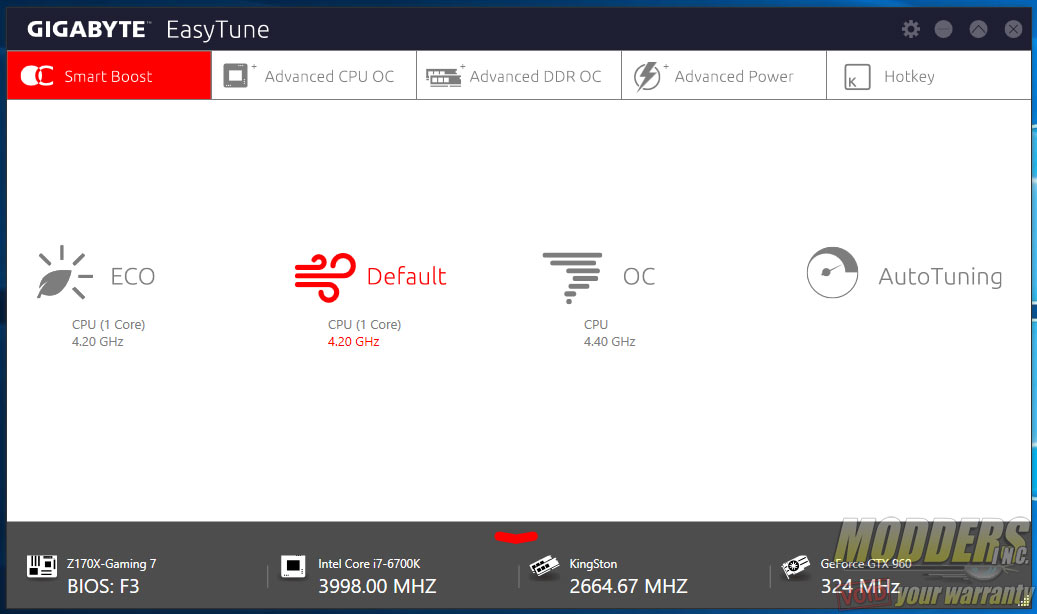This screenshot has width=1037, height=614.
Task: Click the CPU chip icon in status bar
Action: [293, 566]
